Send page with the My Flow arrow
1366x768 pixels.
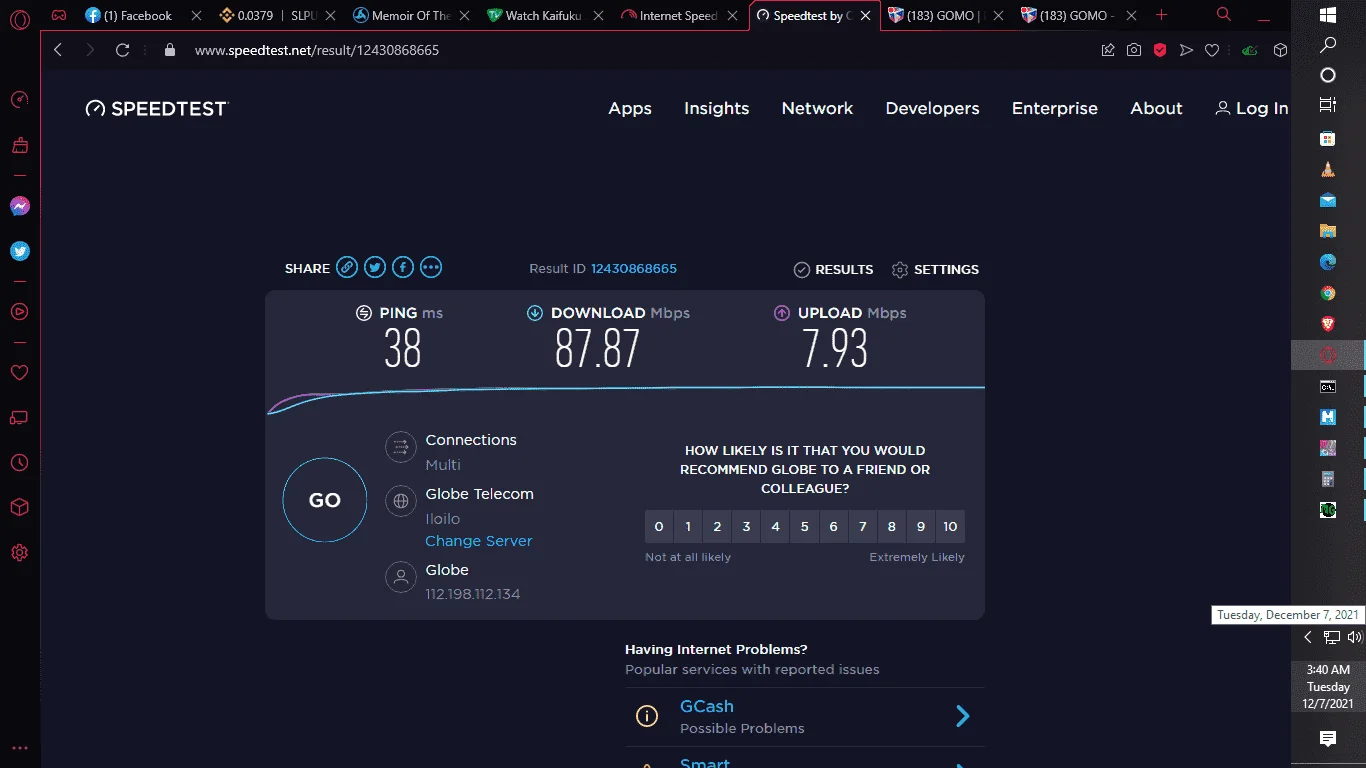1186,50
